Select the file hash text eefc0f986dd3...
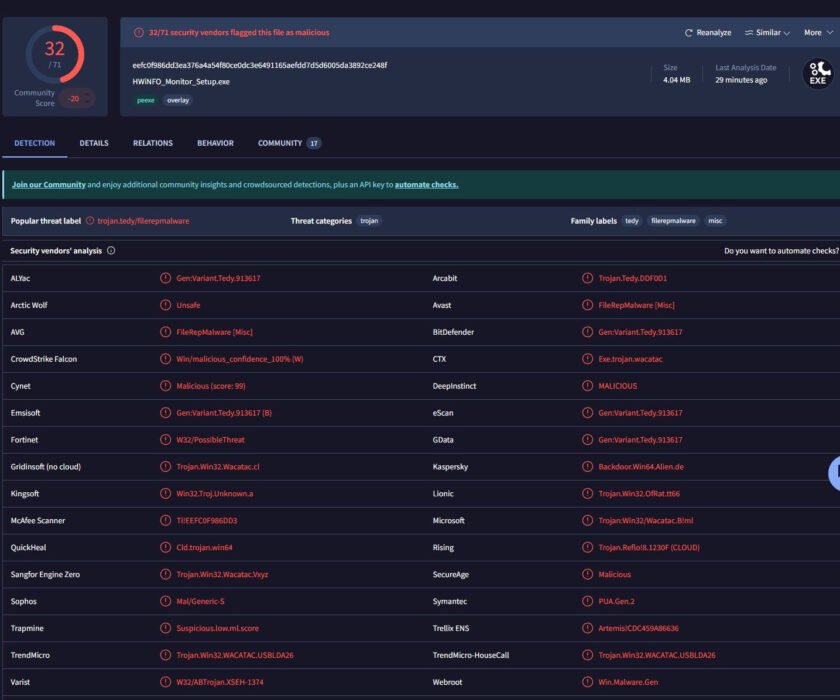The width and height of the screenshot is (840, 700). tap(260, 65)
